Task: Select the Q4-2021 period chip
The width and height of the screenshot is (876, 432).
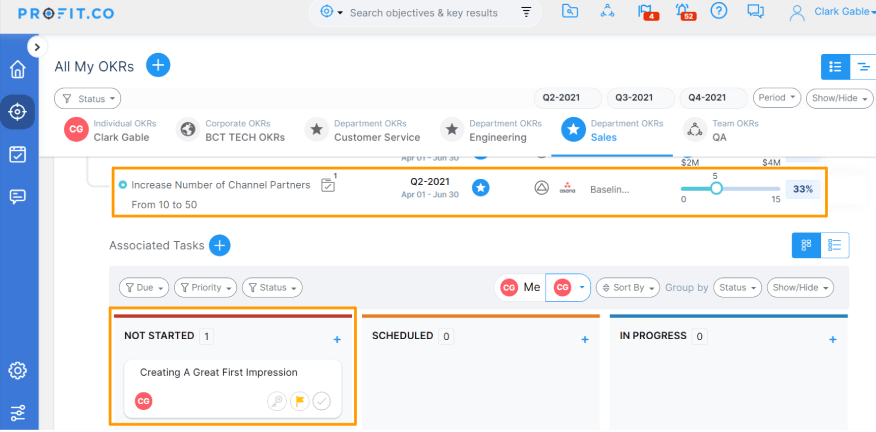Action: click(713, 98)
